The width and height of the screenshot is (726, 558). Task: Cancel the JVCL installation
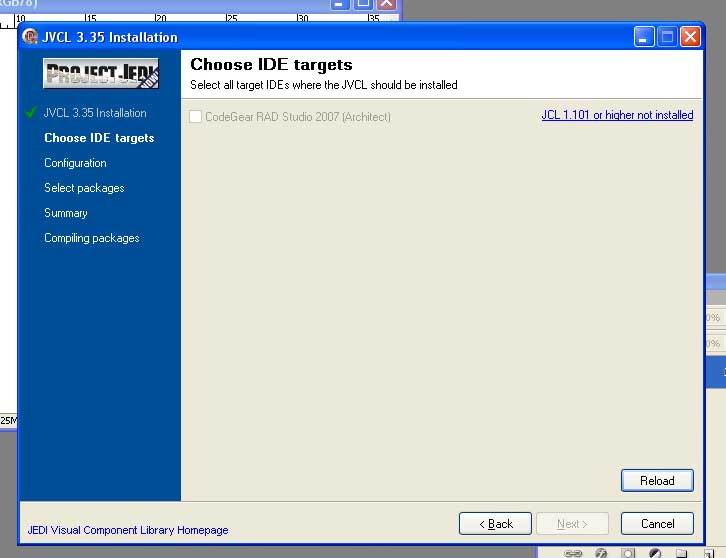click(x=657, y=523)
